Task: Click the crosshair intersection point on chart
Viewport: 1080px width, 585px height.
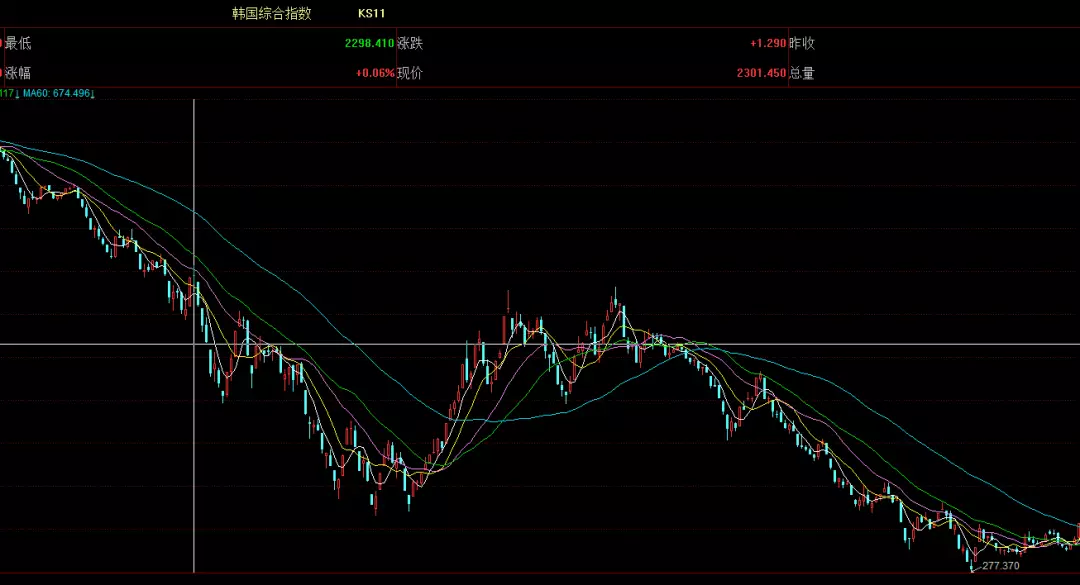Action: pos(194,344)
